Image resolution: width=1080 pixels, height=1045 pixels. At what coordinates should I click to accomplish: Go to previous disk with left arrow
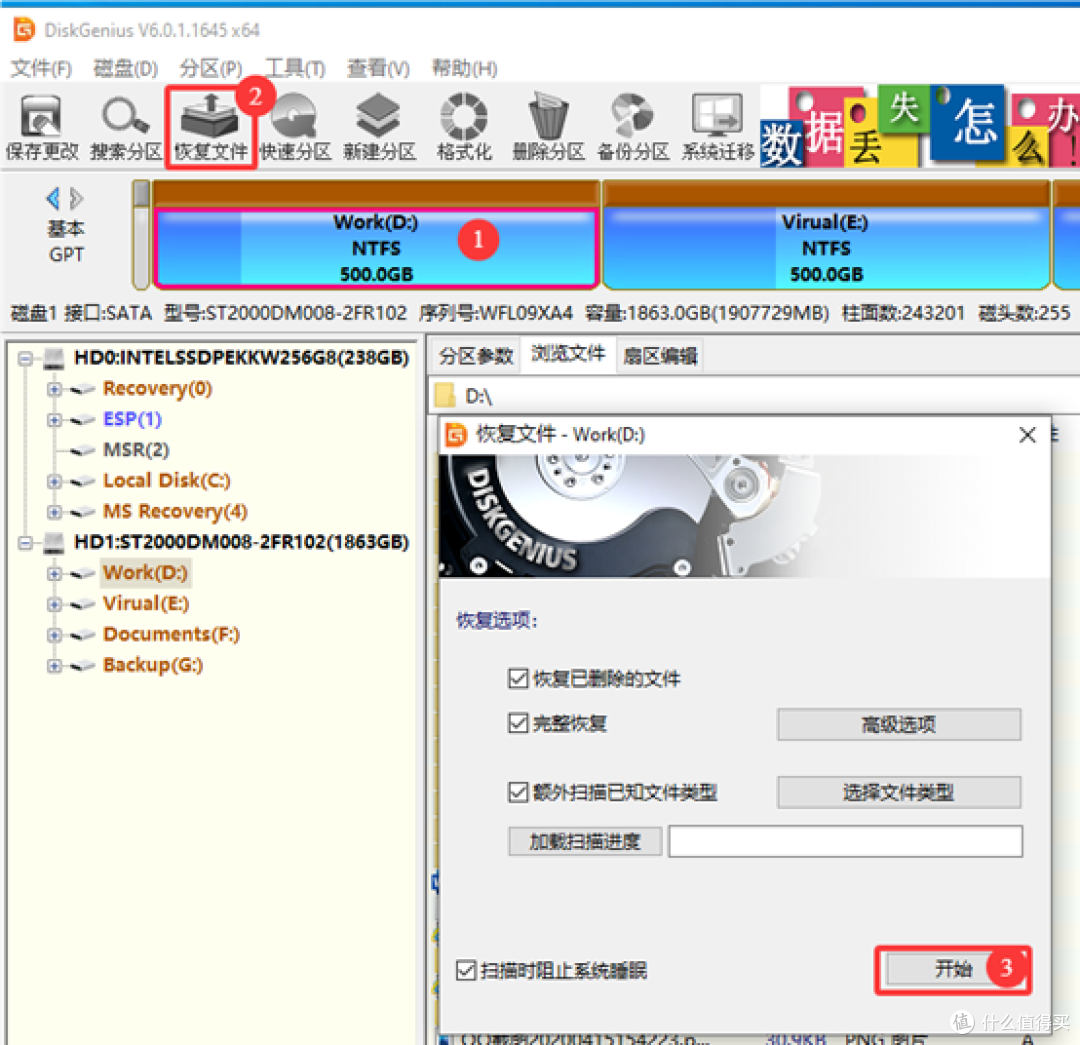click(x=52, y=199)
